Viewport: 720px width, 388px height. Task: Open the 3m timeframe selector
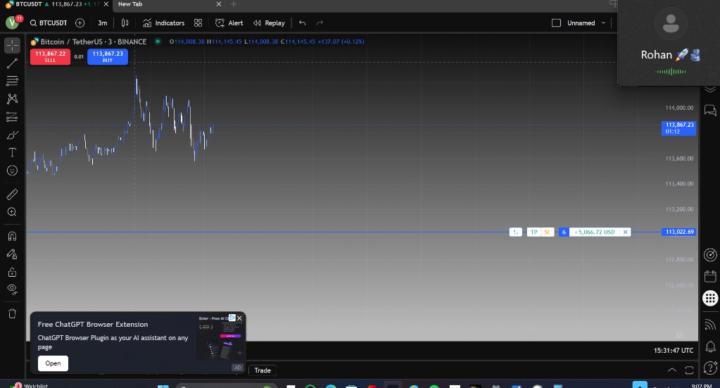[x=102, y=23]
